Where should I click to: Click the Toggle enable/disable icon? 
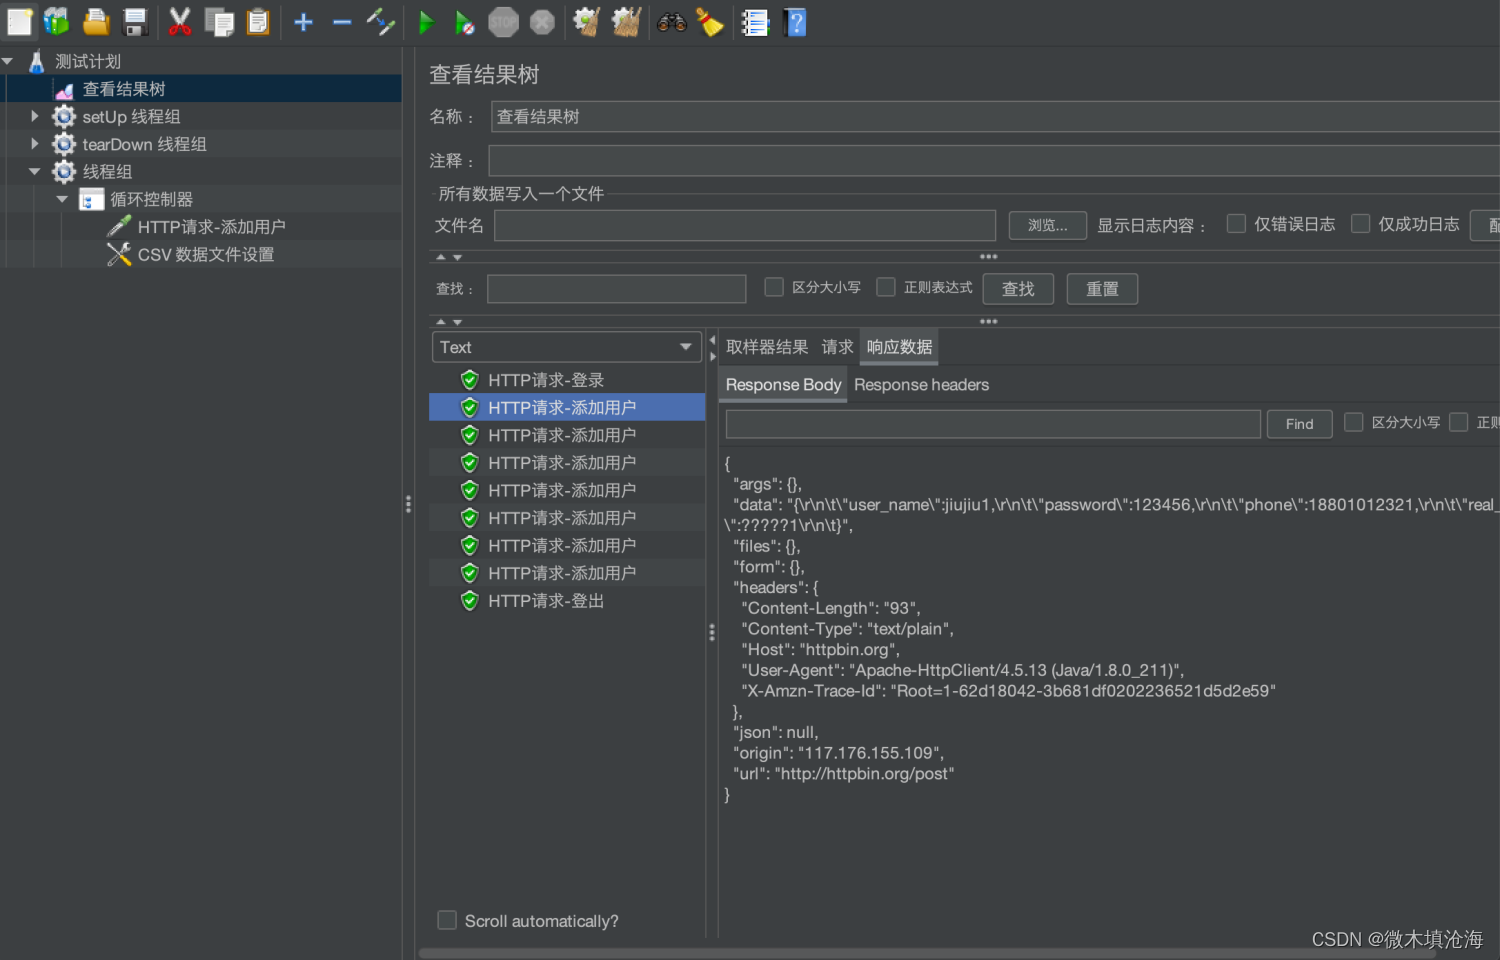click(x=380, y=22)
